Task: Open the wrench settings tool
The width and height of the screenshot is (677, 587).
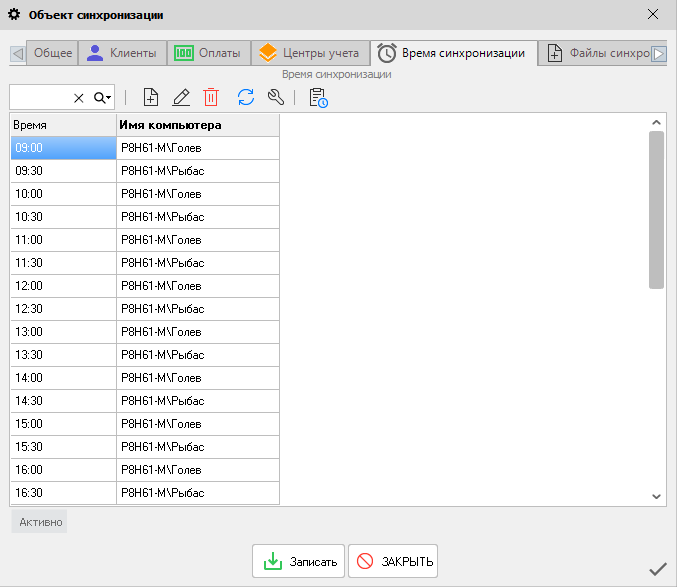Action: (276, 97)
